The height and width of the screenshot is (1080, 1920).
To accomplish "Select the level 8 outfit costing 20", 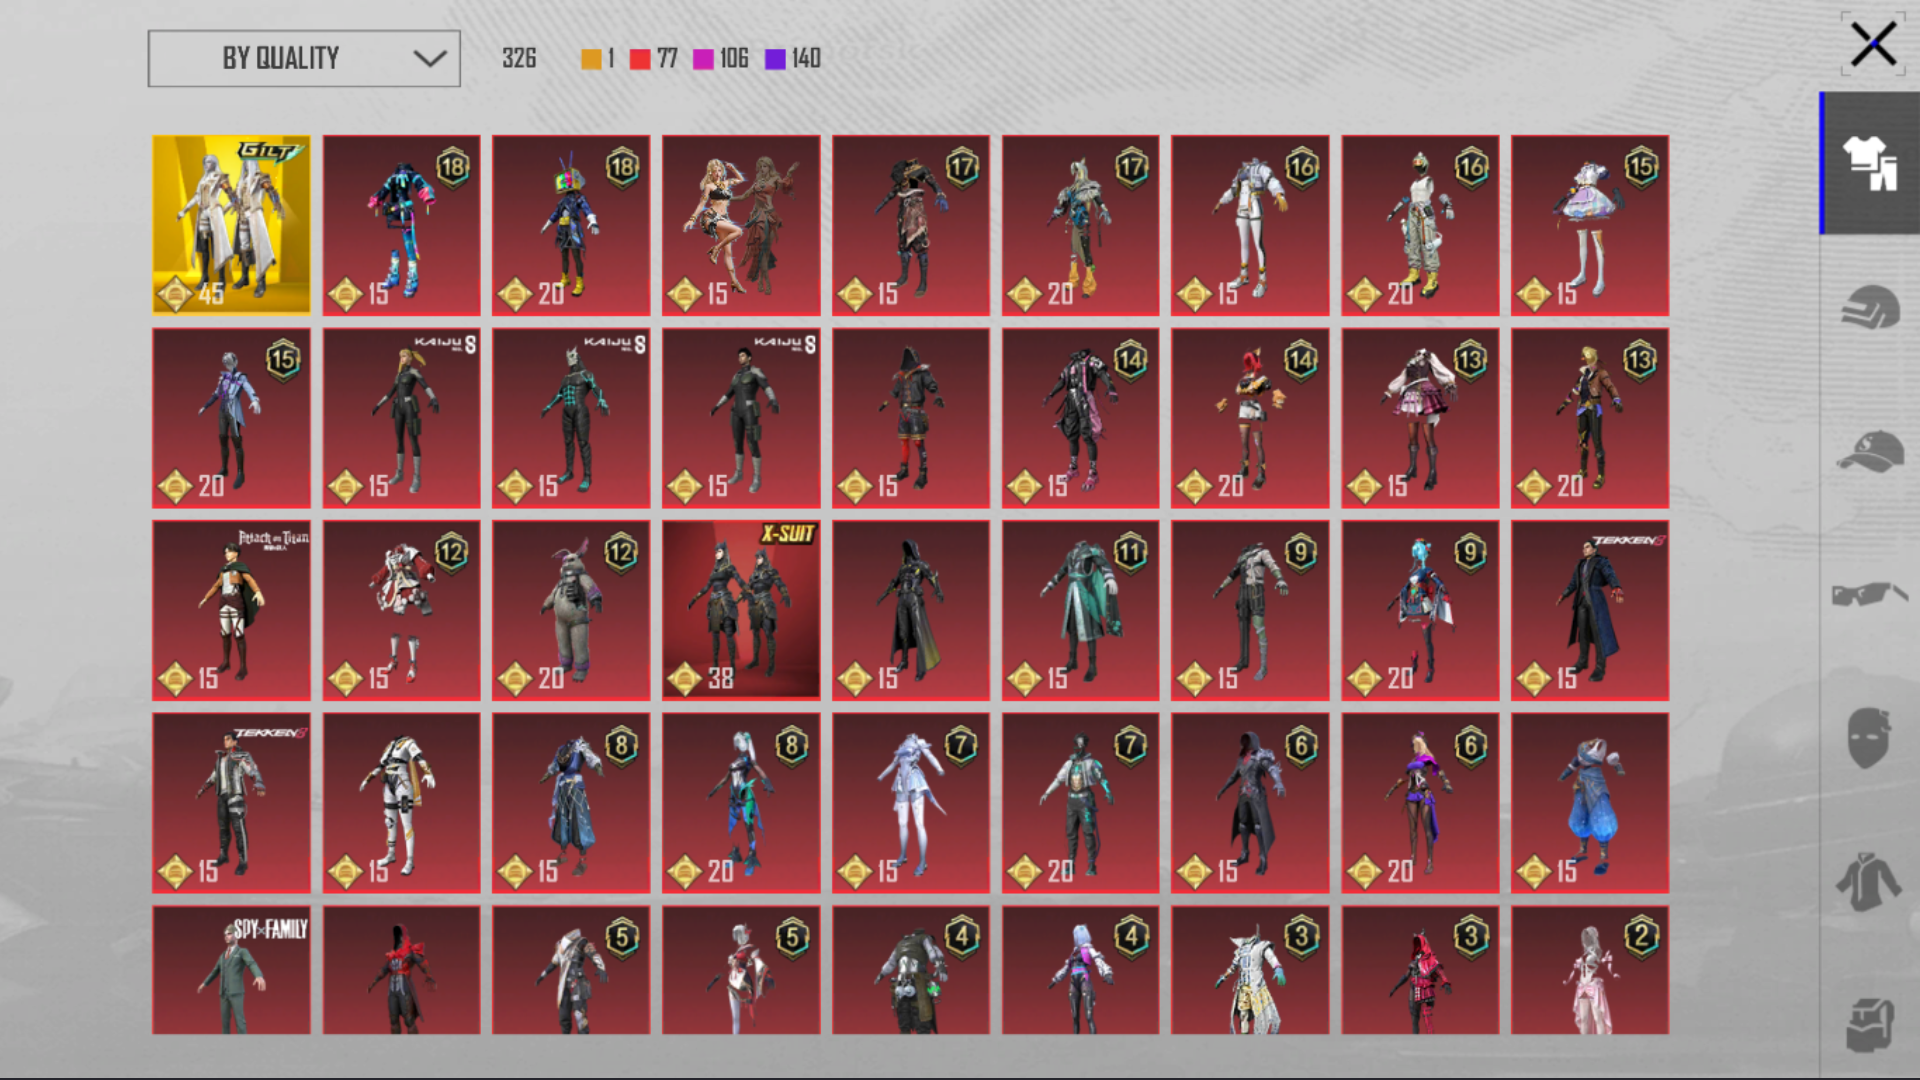I will [741, 803].
